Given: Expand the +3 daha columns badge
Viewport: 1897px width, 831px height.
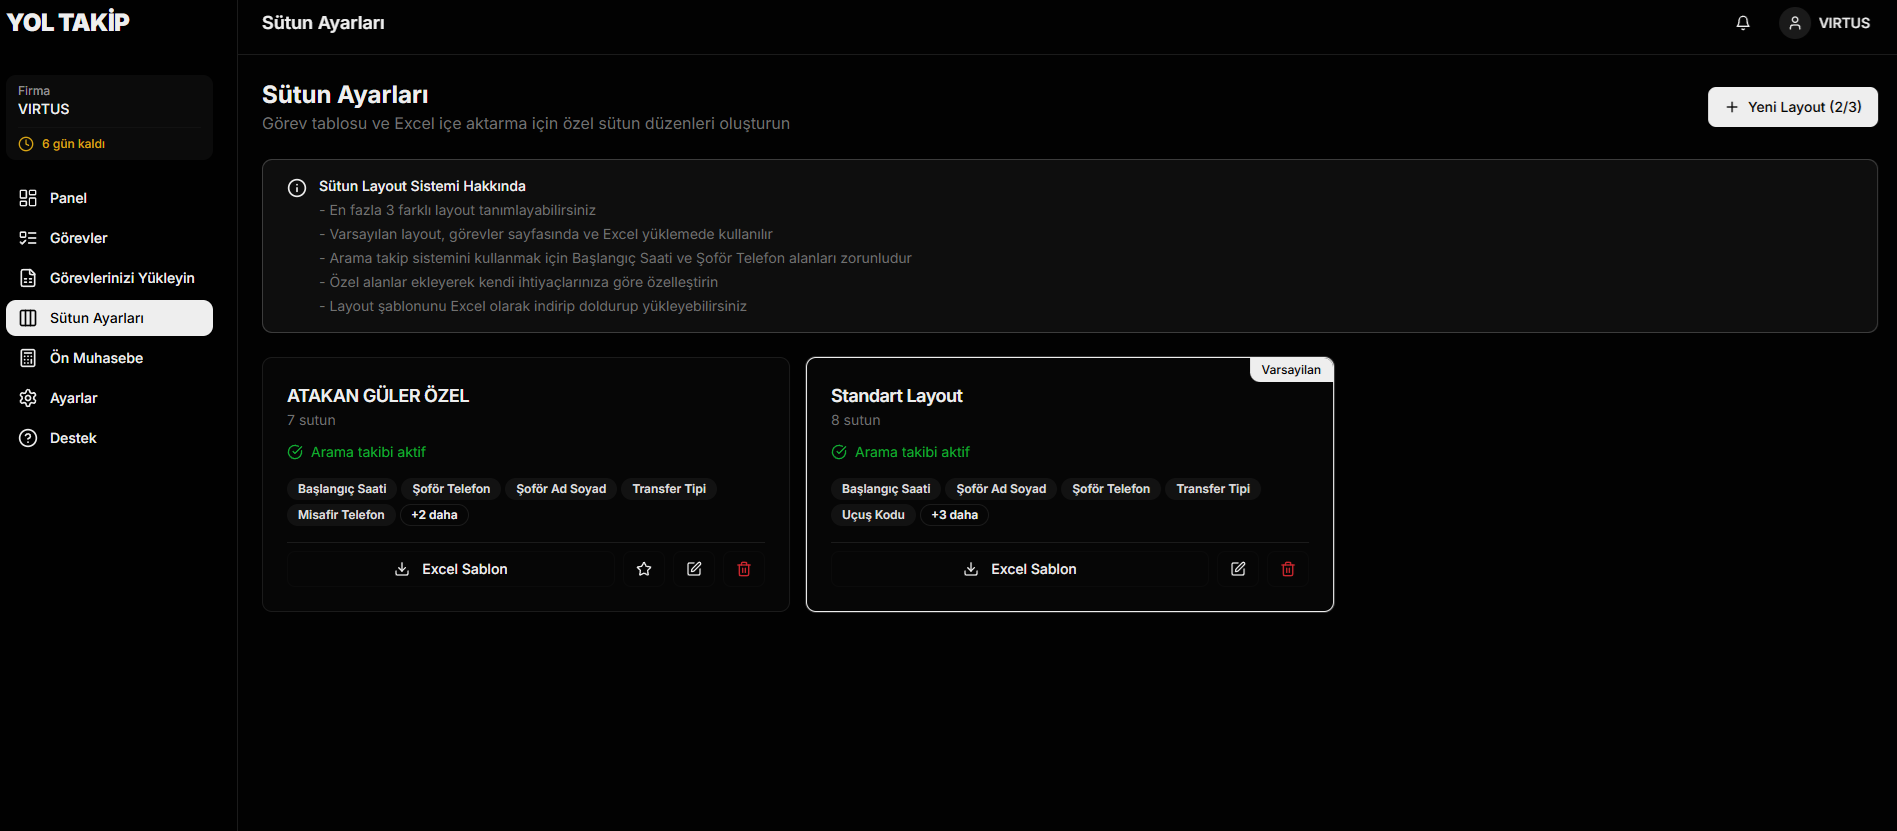Looking at the screenshot, I should 954,515.
